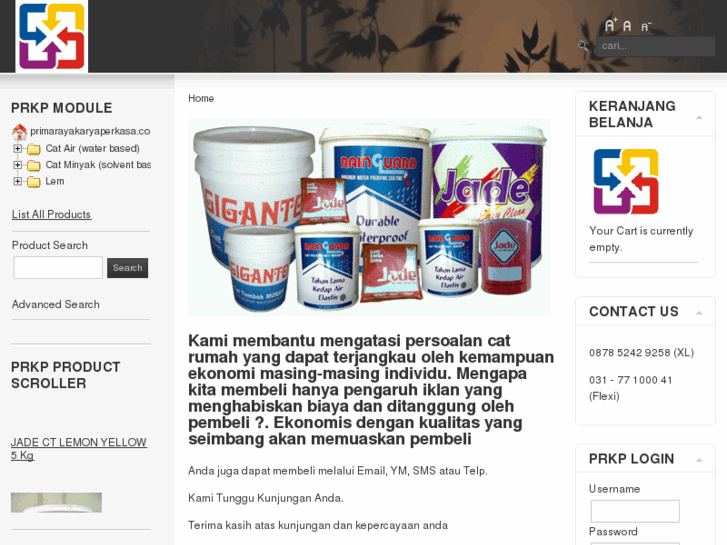The width and height of the screenshot is (727, 545).
Task: Reset font size with middle A icon
Action: pos(627,26)
